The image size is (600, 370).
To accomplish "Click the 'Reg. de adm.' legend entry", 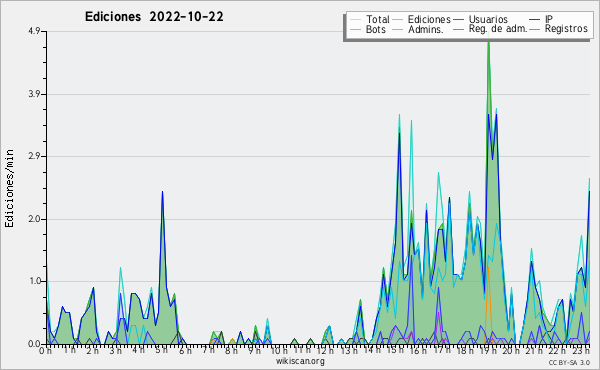I will click(498, 29).
